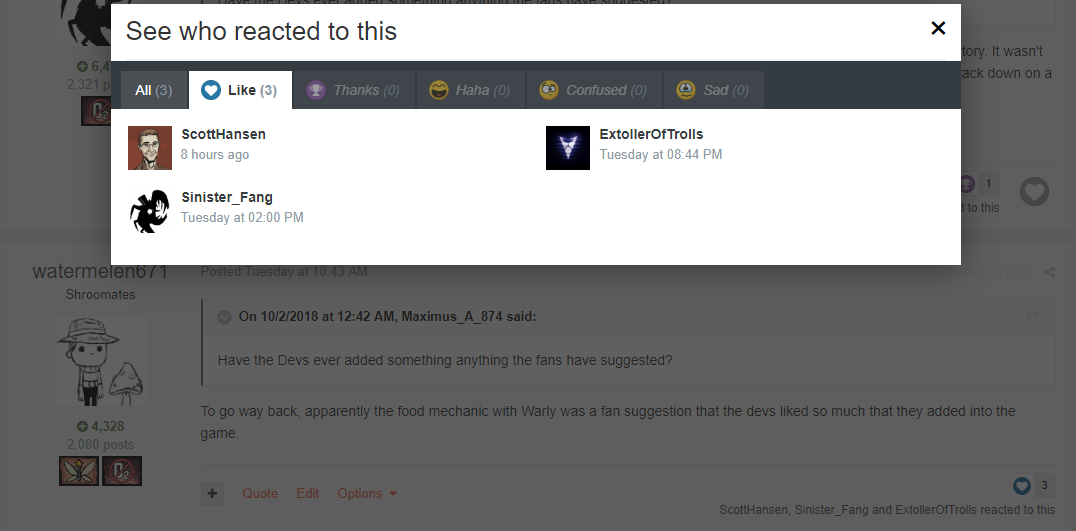The image size is (1076, 531).
Task: View the Sad (0) reactions tab
Action: (x=713, y=90)
